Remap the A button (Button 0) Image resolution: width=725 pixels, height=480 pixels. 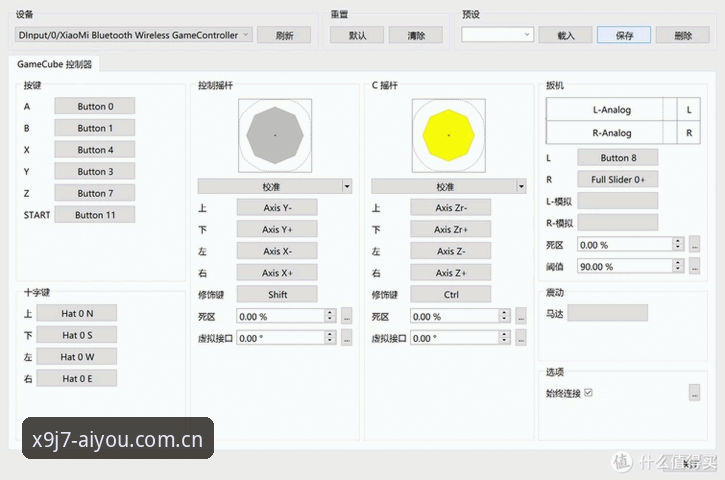pyautogui.click(x=95, y=106)
